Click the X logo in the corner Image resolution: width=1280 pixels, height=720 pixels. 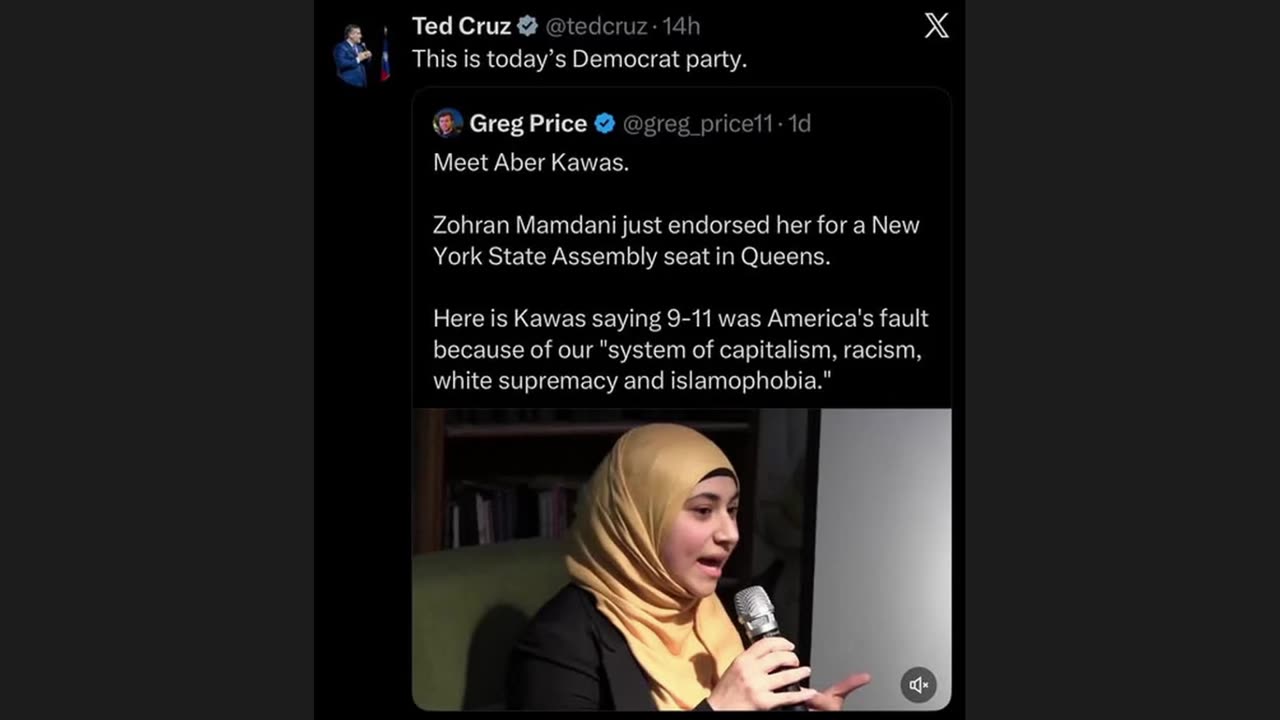tap(936, 26)
